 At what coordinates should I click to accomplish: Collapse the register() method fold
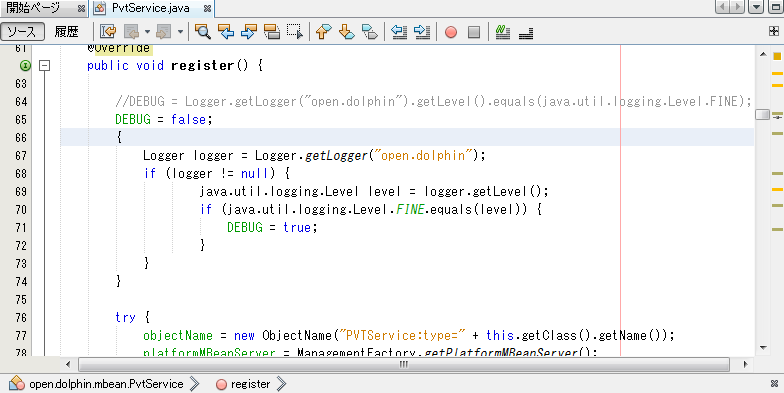click(x=44, y=66)
